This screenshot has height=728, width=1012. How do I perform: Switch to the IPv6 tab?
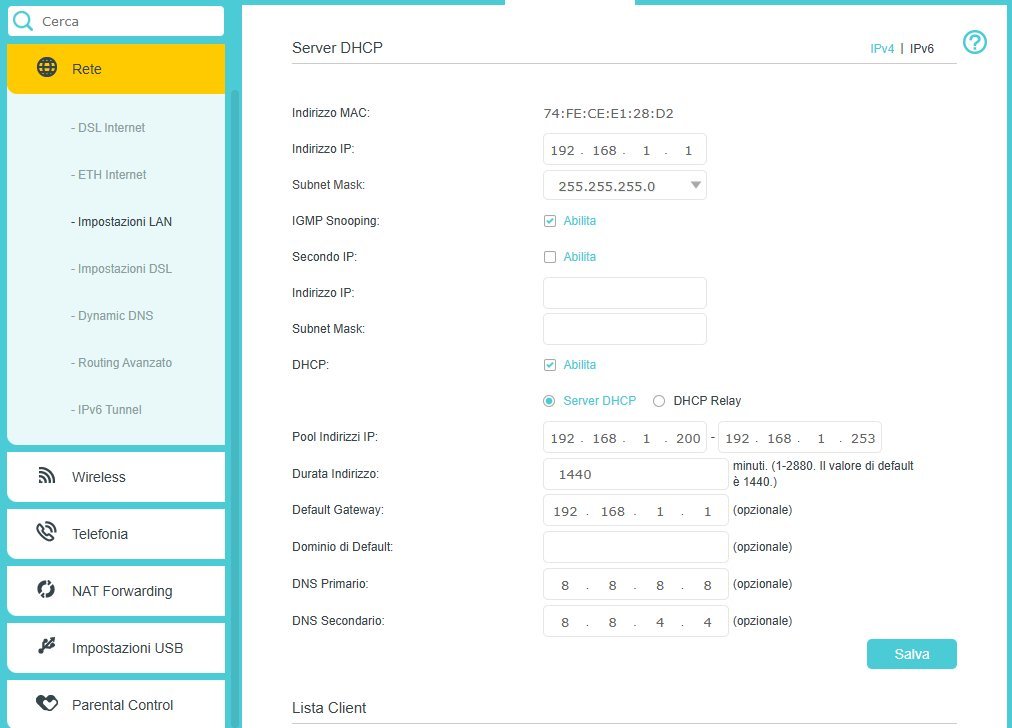click(x=921, y=48)
